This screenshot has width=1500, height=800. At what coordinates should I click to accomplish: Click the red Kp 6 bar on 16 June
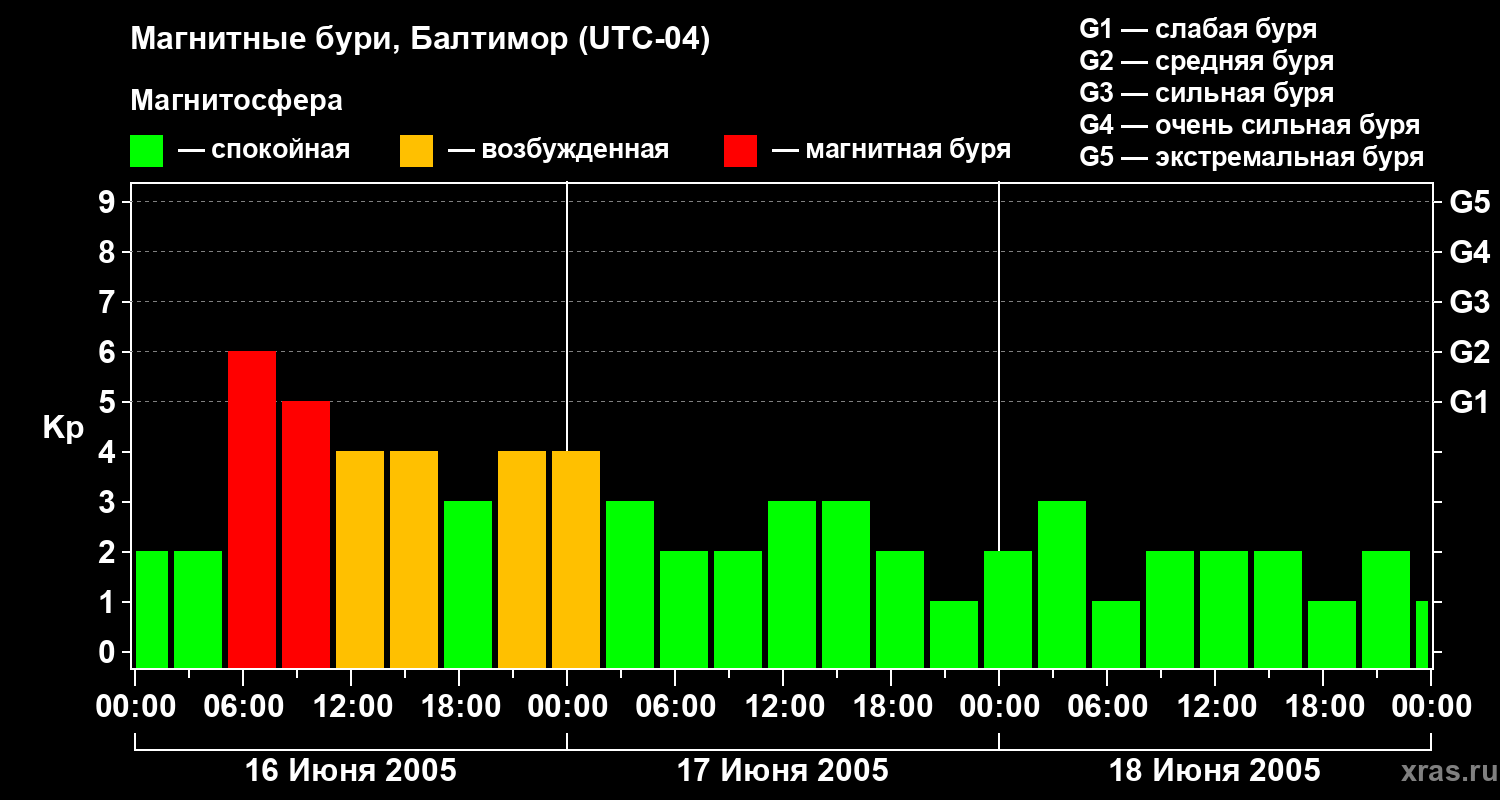252,509
